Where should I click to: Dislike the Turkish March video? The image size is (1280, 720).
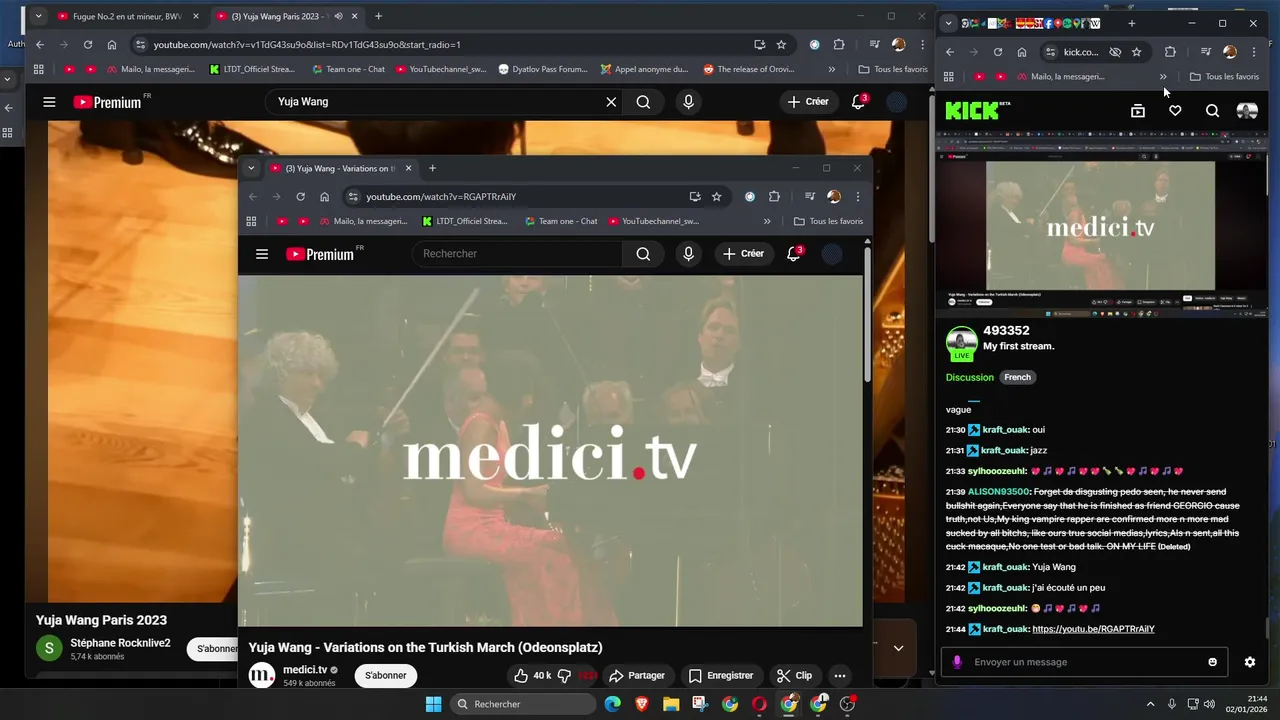[564, 676]
